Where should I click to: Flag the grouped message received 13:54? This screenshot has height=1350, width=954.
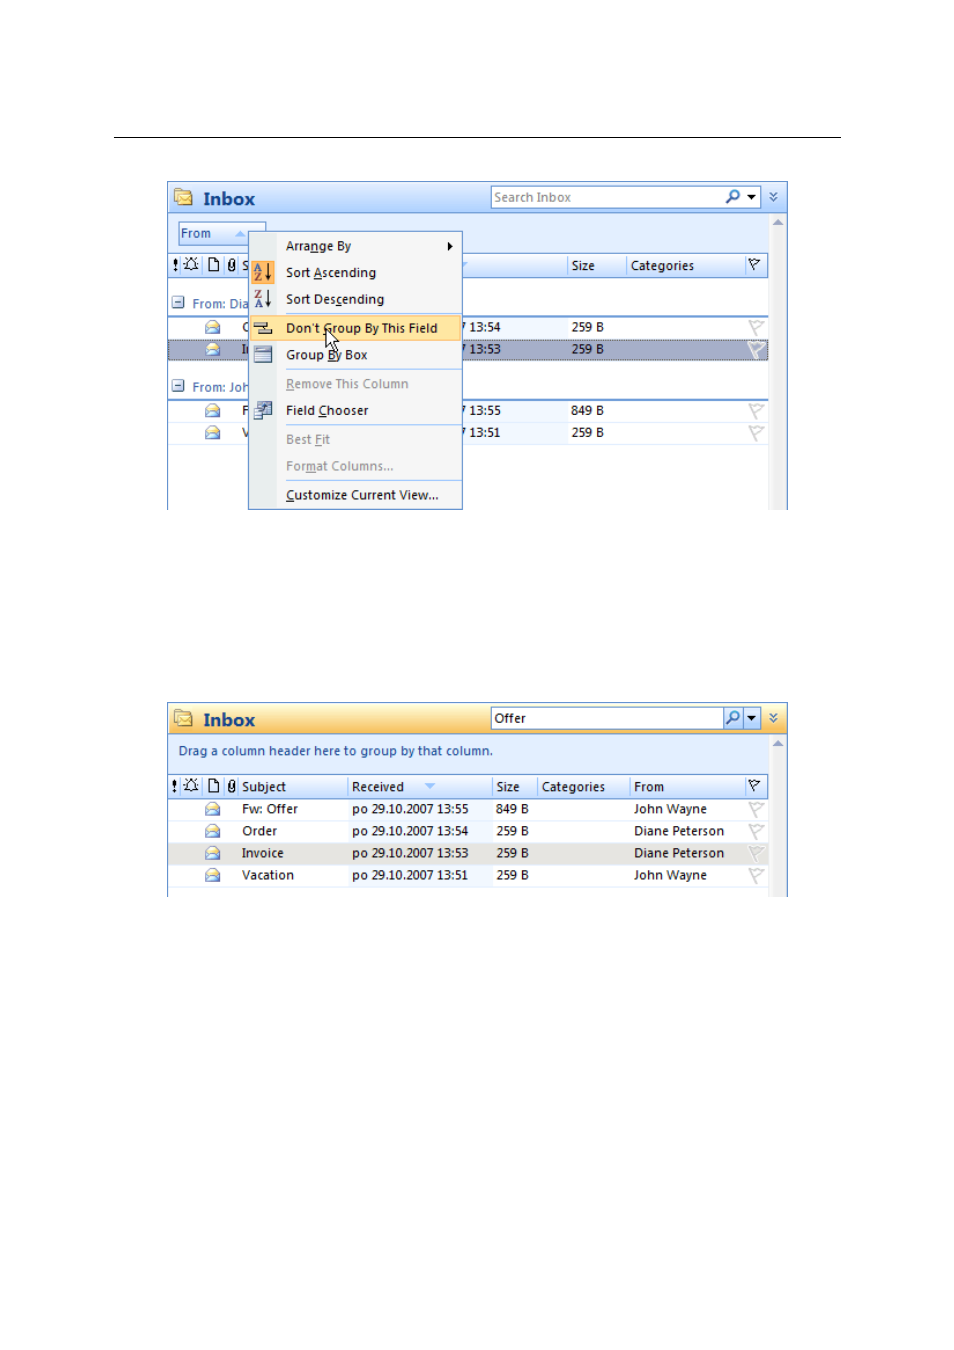[756, 327]
